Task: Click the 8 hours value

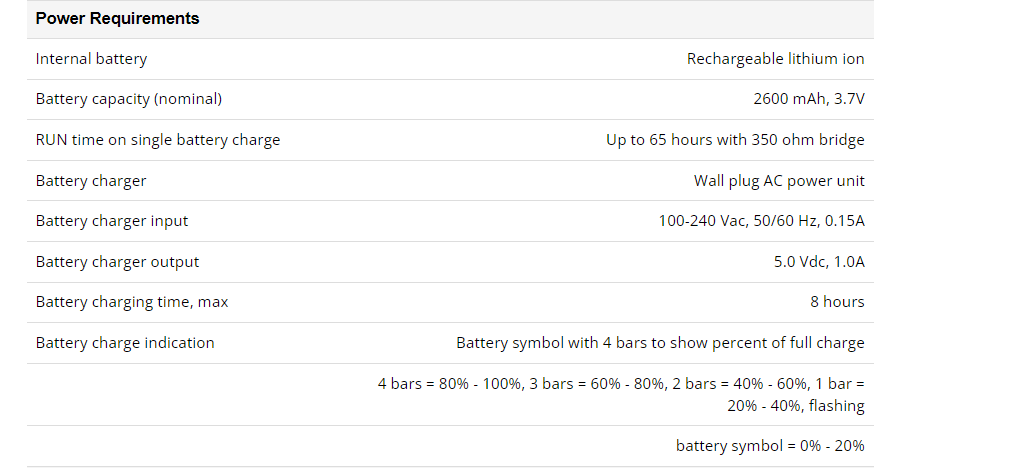Action: click(837, 301)
